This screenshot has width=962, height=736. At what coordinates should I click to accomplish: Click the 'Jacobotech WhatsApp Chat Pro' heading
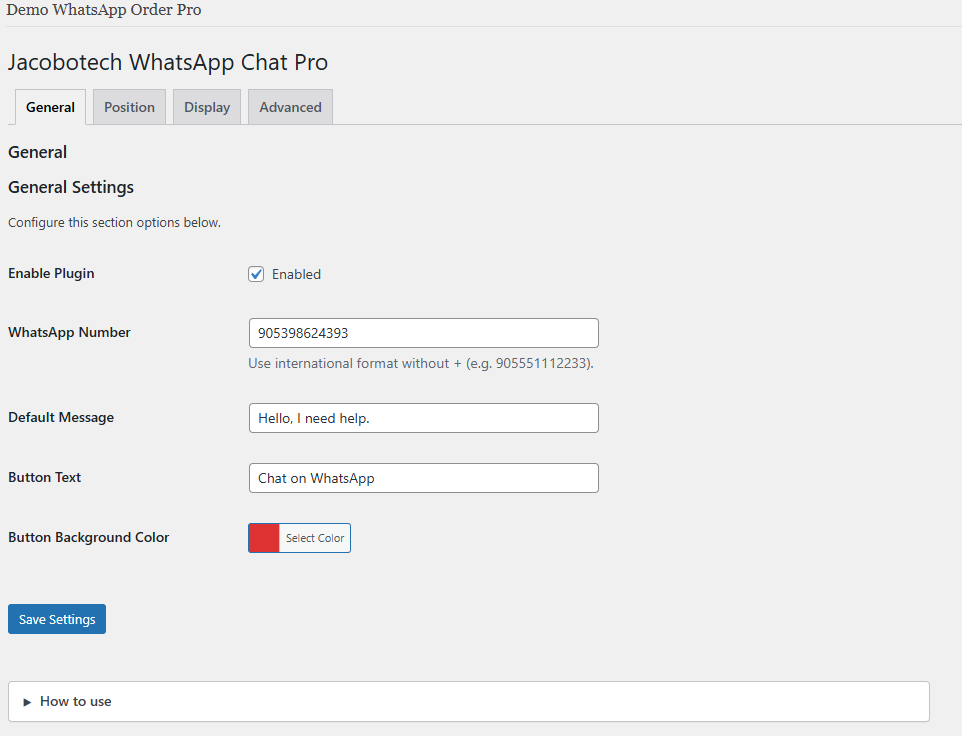tap(167, 63)
